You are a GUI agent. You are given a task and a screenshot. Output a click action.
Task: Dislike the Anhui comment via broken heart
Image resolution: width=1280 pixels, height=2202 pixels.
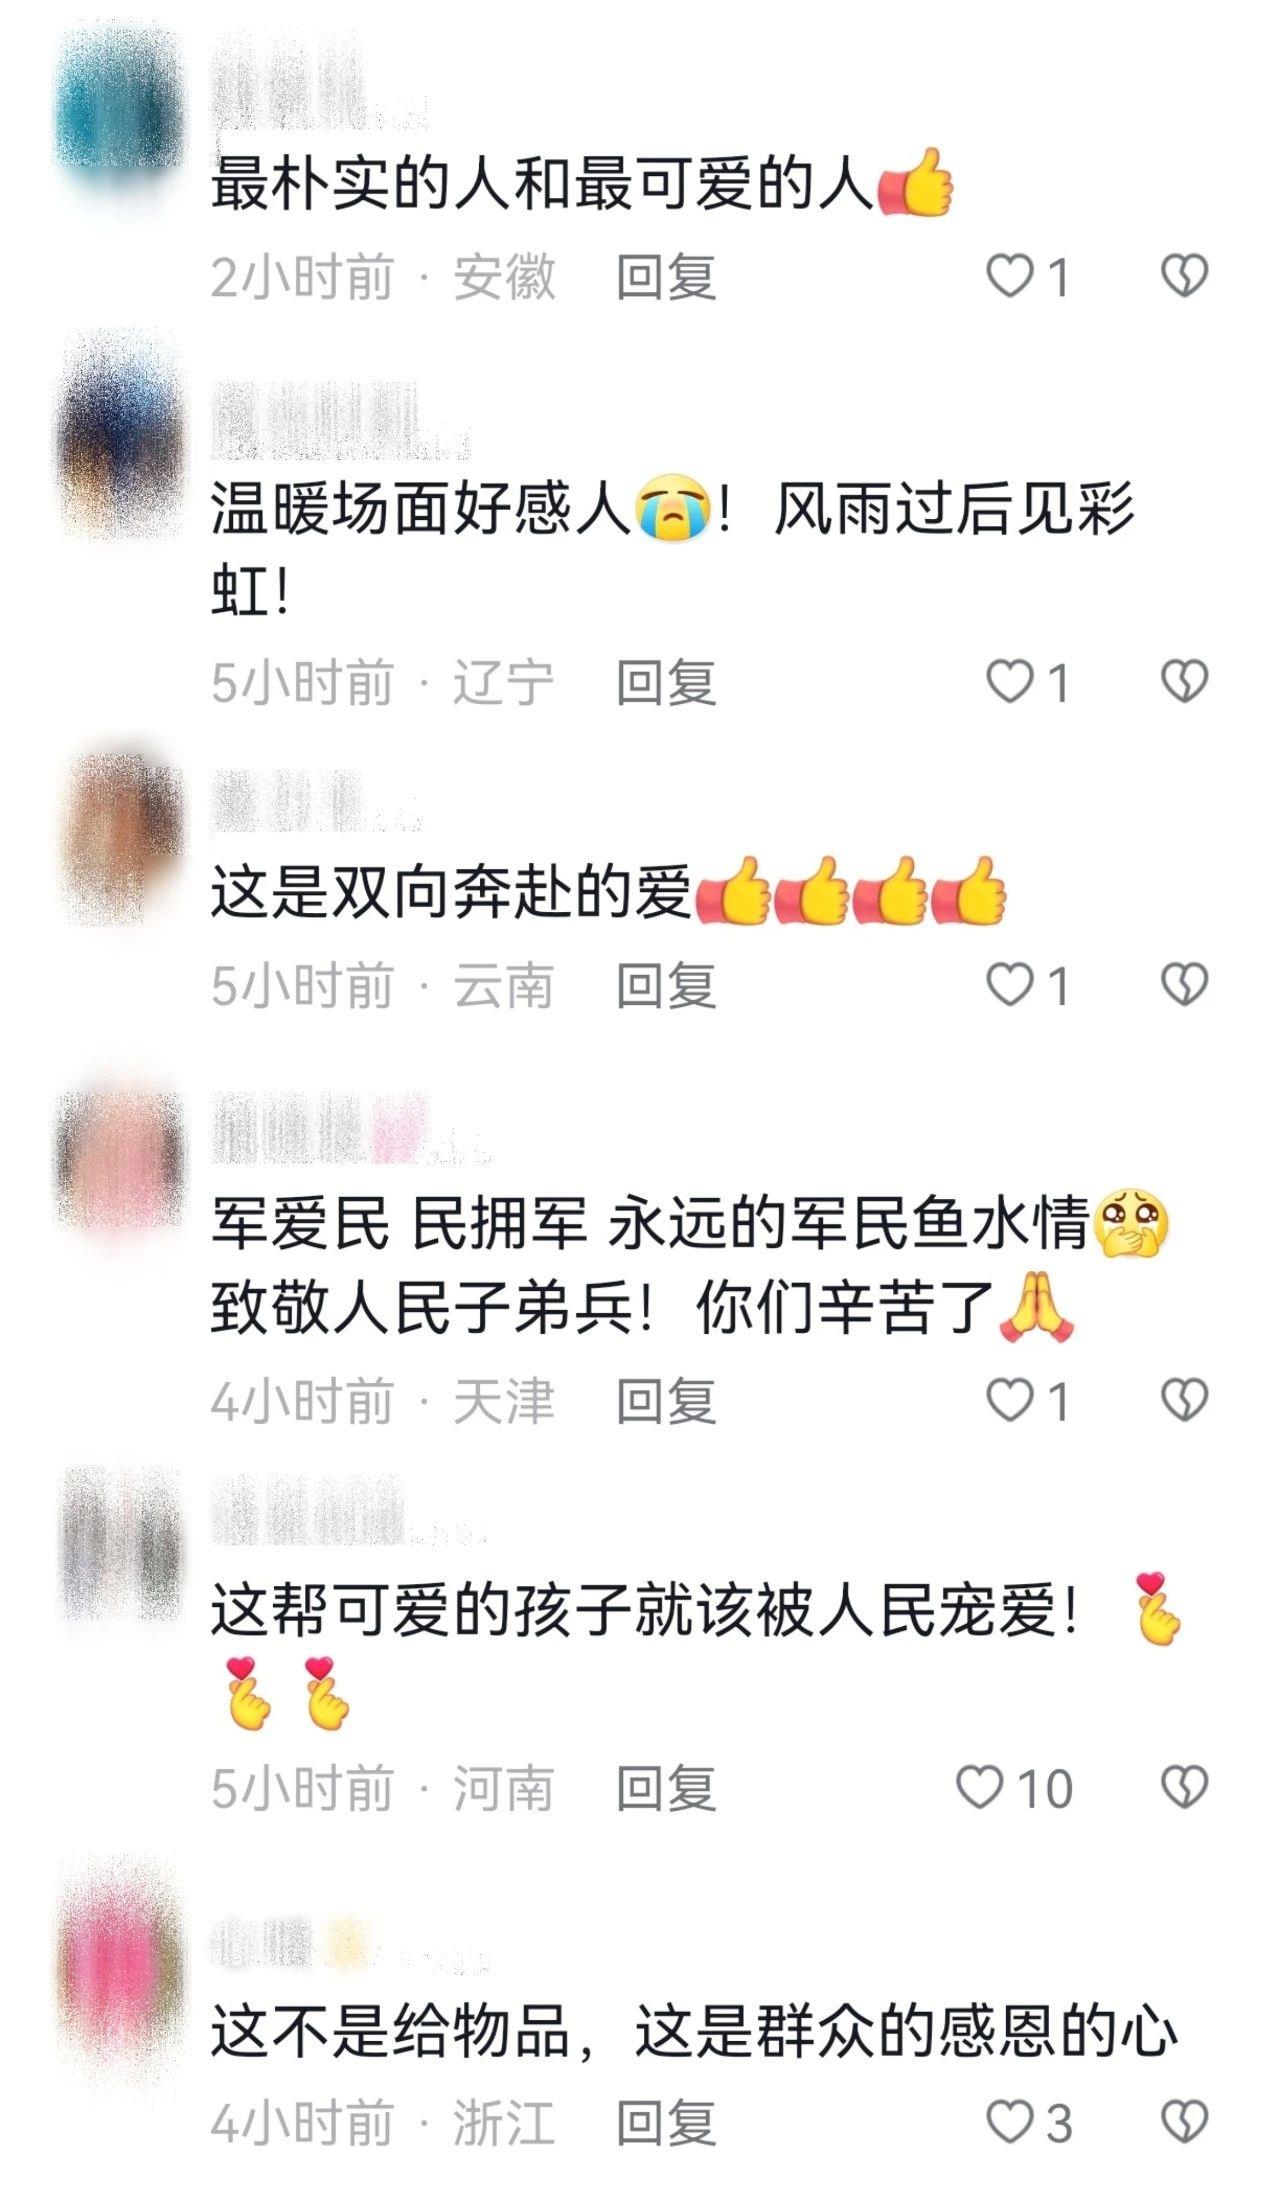1185,276
